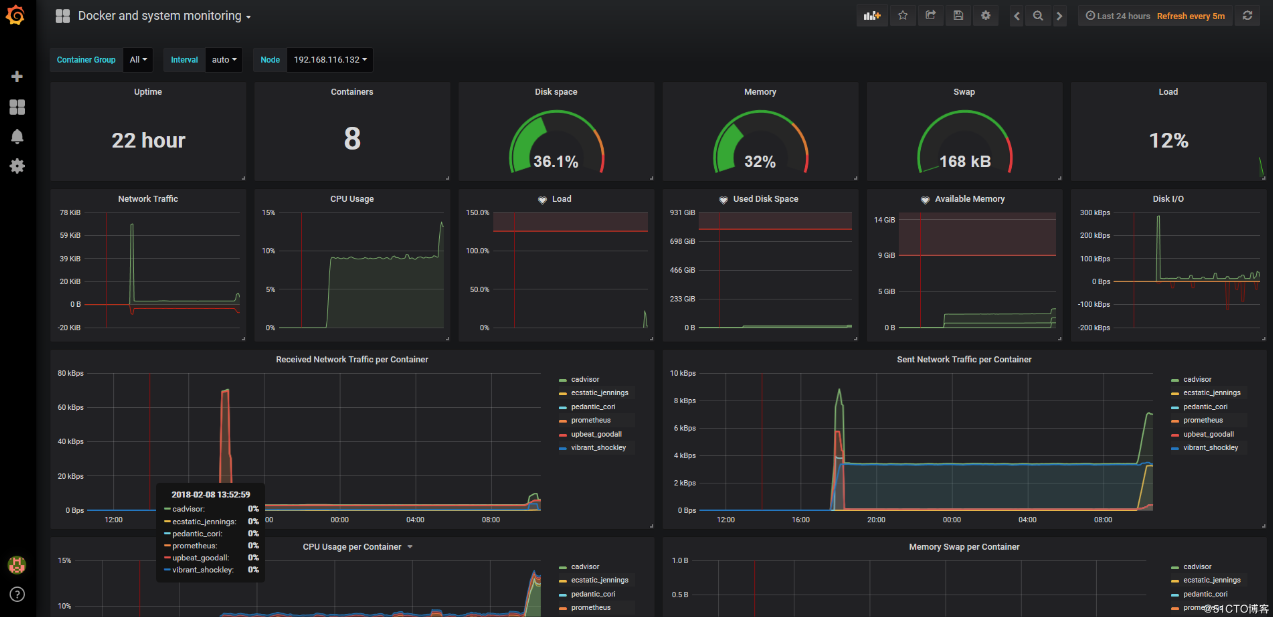
Task: Open the Network Traffic panel title menu
Action: 148,199
